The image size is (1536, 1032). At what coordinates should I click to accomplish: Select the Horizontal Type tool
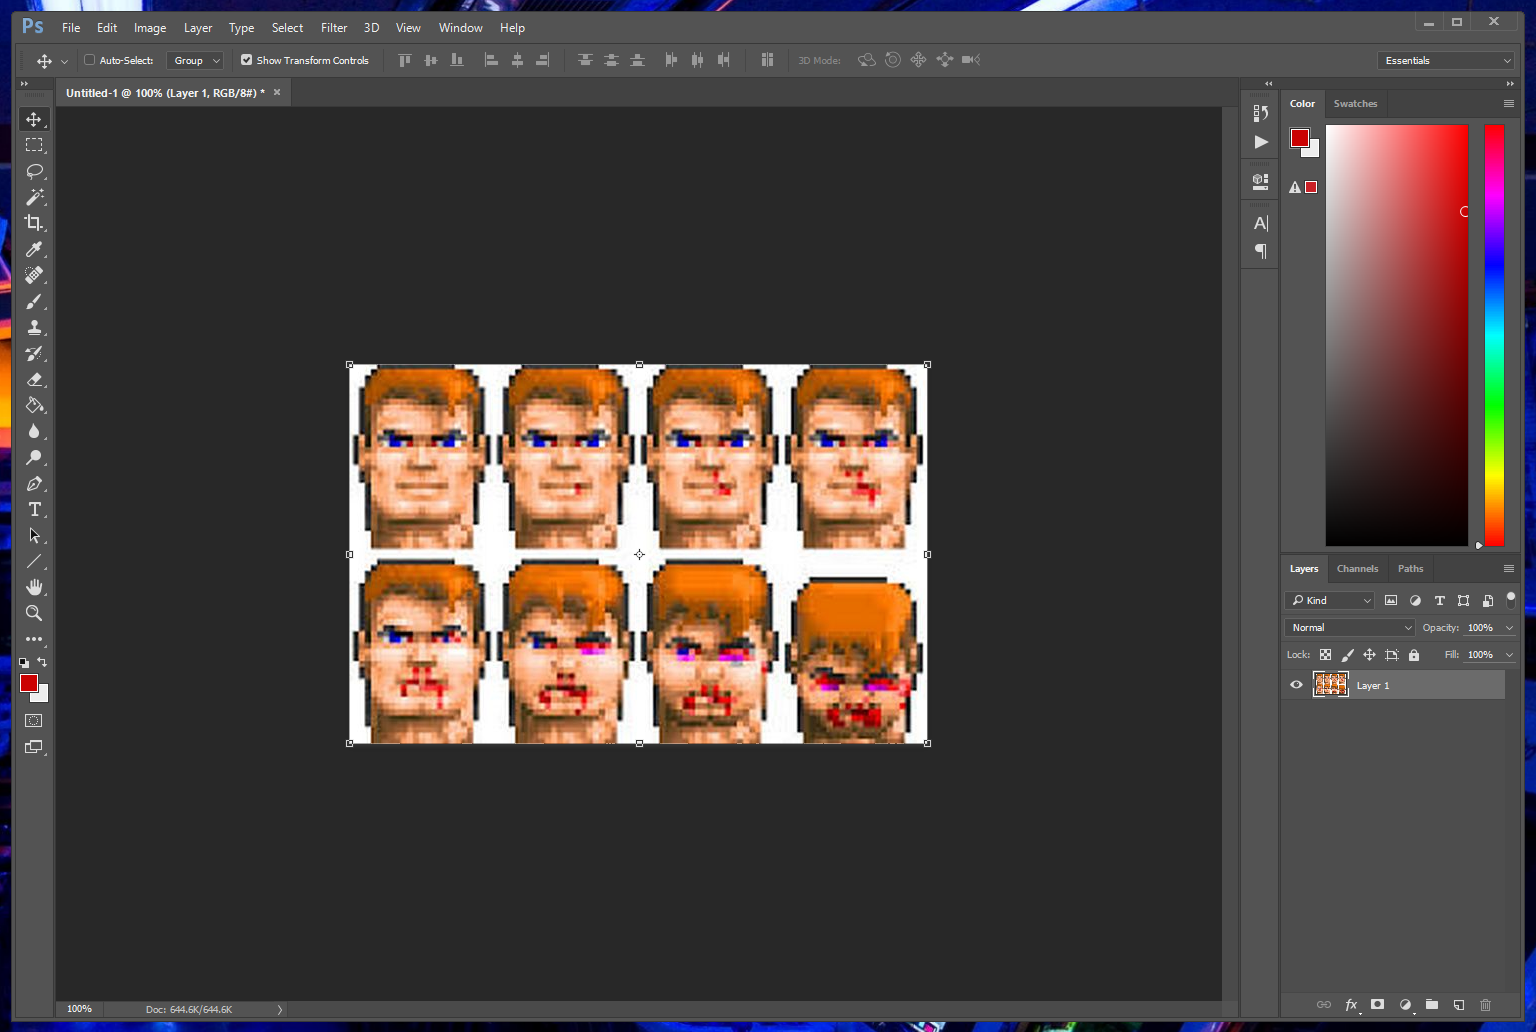[34, 509]
